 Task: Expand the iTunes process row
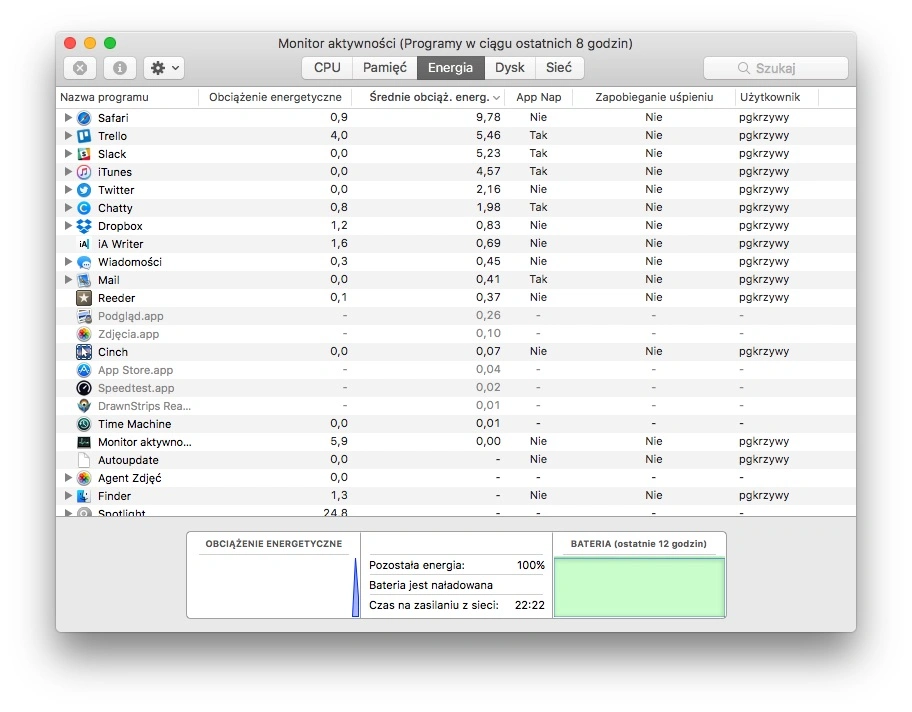click(x=67, y=172)
